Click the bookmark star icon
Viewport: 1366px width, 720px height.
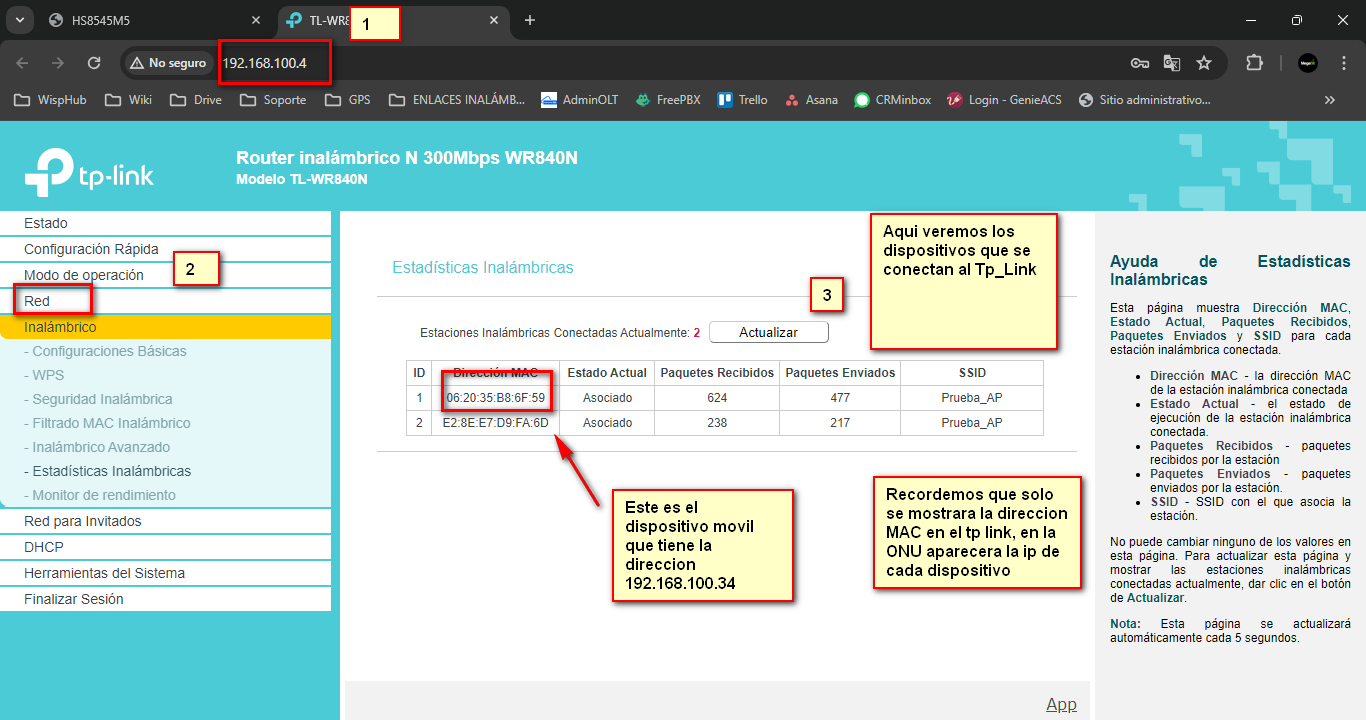(1204, 63)
